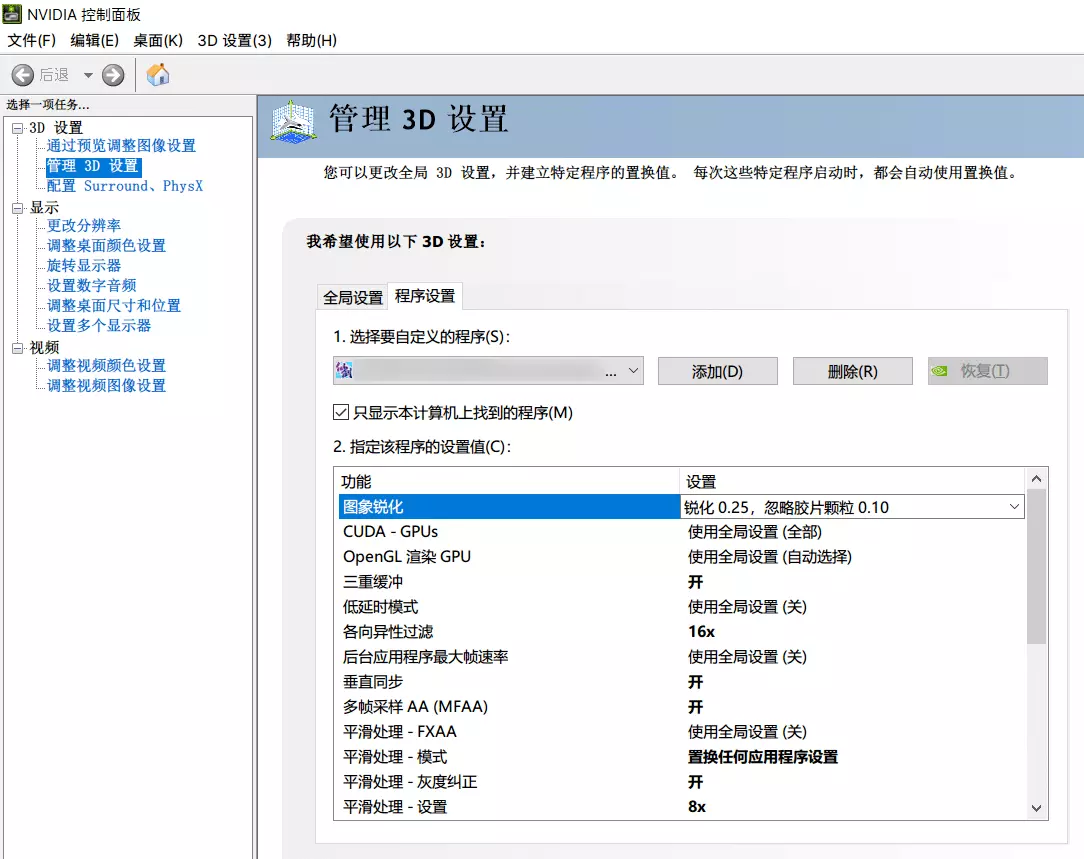Select the 多帧采样 AA (MFAA) row
This screenshot has width=1084, height=859.
pos(681,706)
